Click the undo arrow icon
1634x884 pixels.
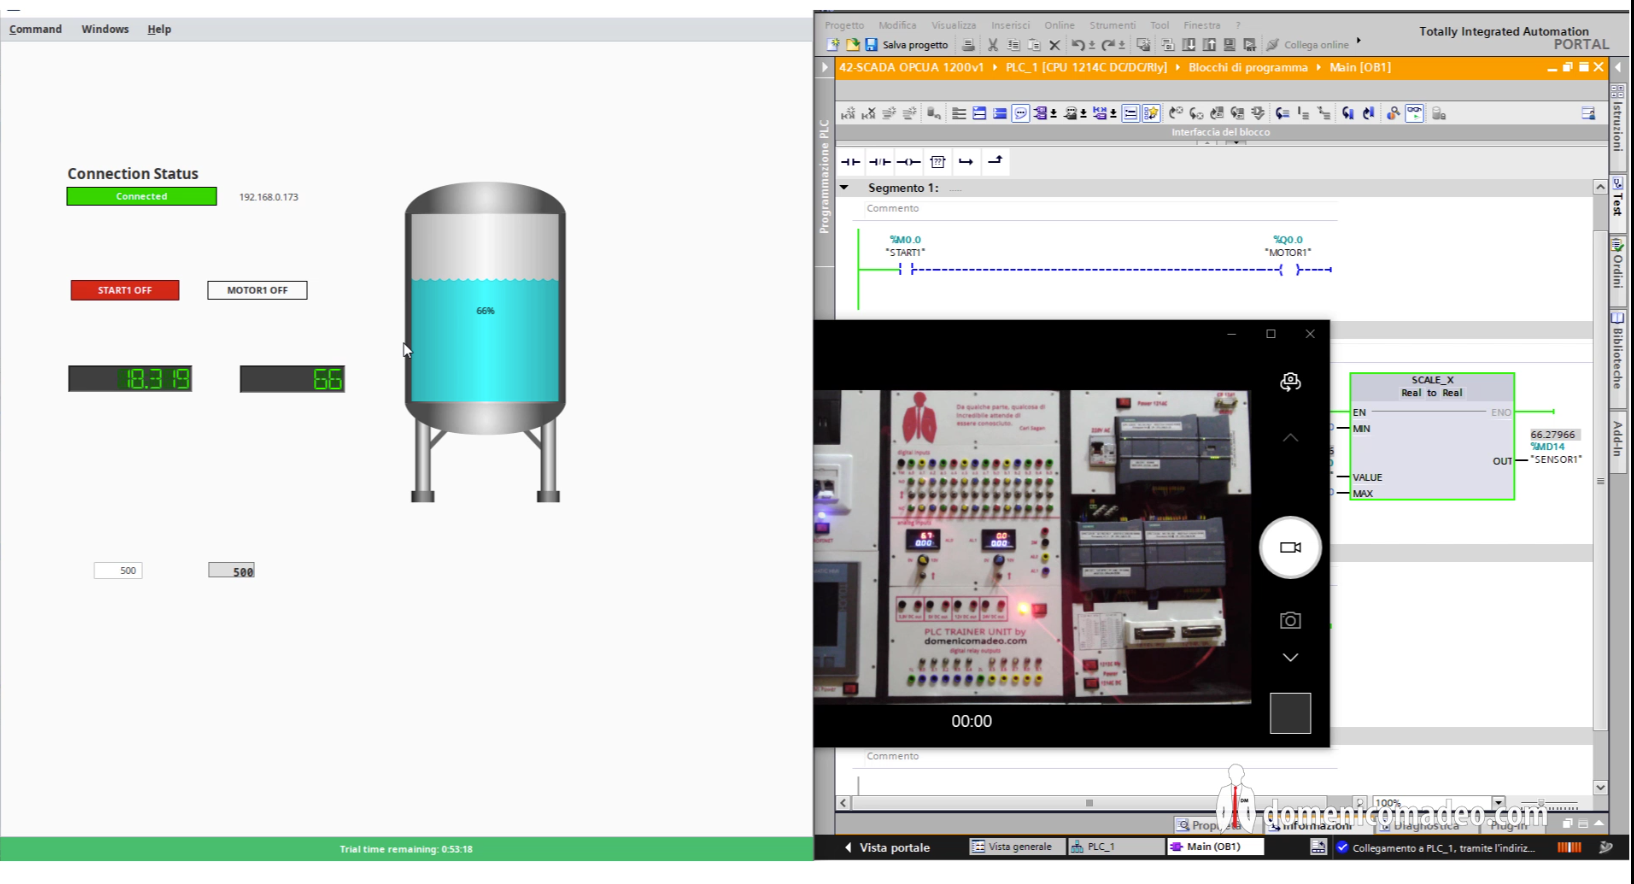coord(1078,45)
